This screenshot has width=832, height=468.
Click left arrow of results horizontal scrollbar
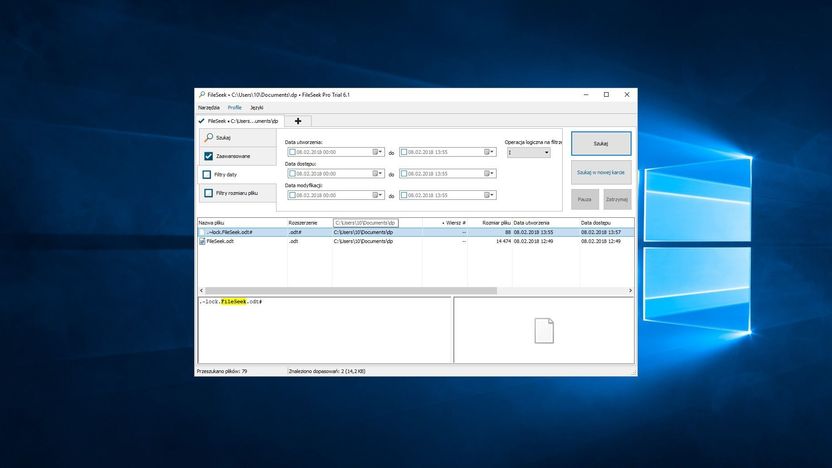(x=201, y=291)
